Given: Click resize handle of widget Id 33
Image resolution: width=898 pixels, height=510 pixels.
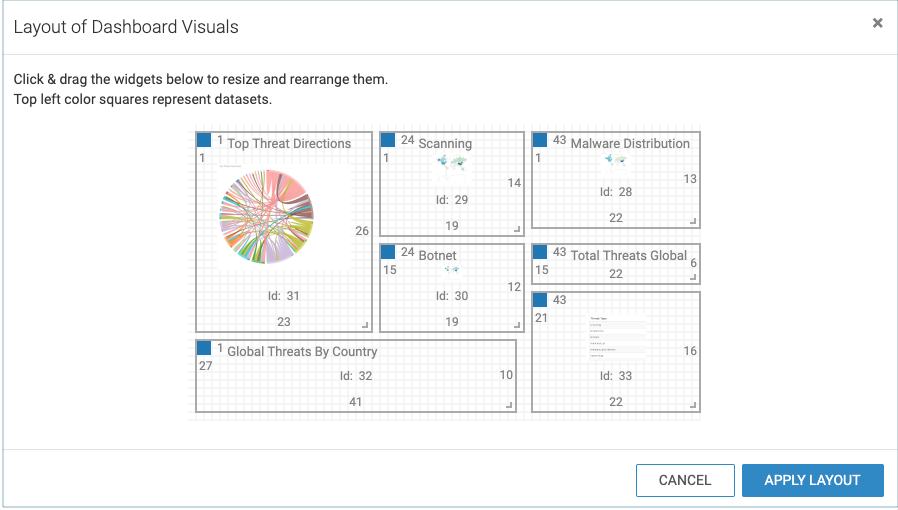Looking at the screenshot, I should point(693,404).
